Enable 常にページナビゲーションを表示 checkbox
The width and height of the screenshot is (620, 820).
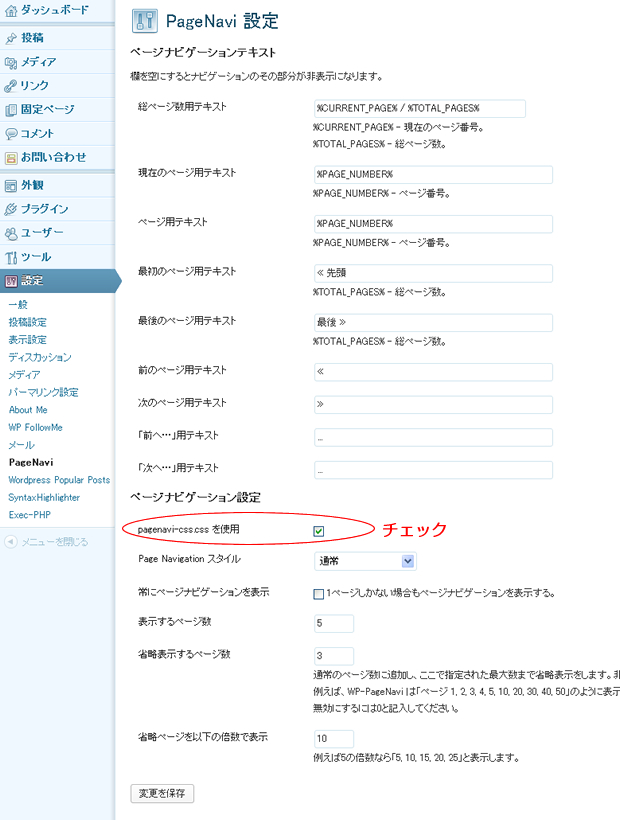[319, 593]
